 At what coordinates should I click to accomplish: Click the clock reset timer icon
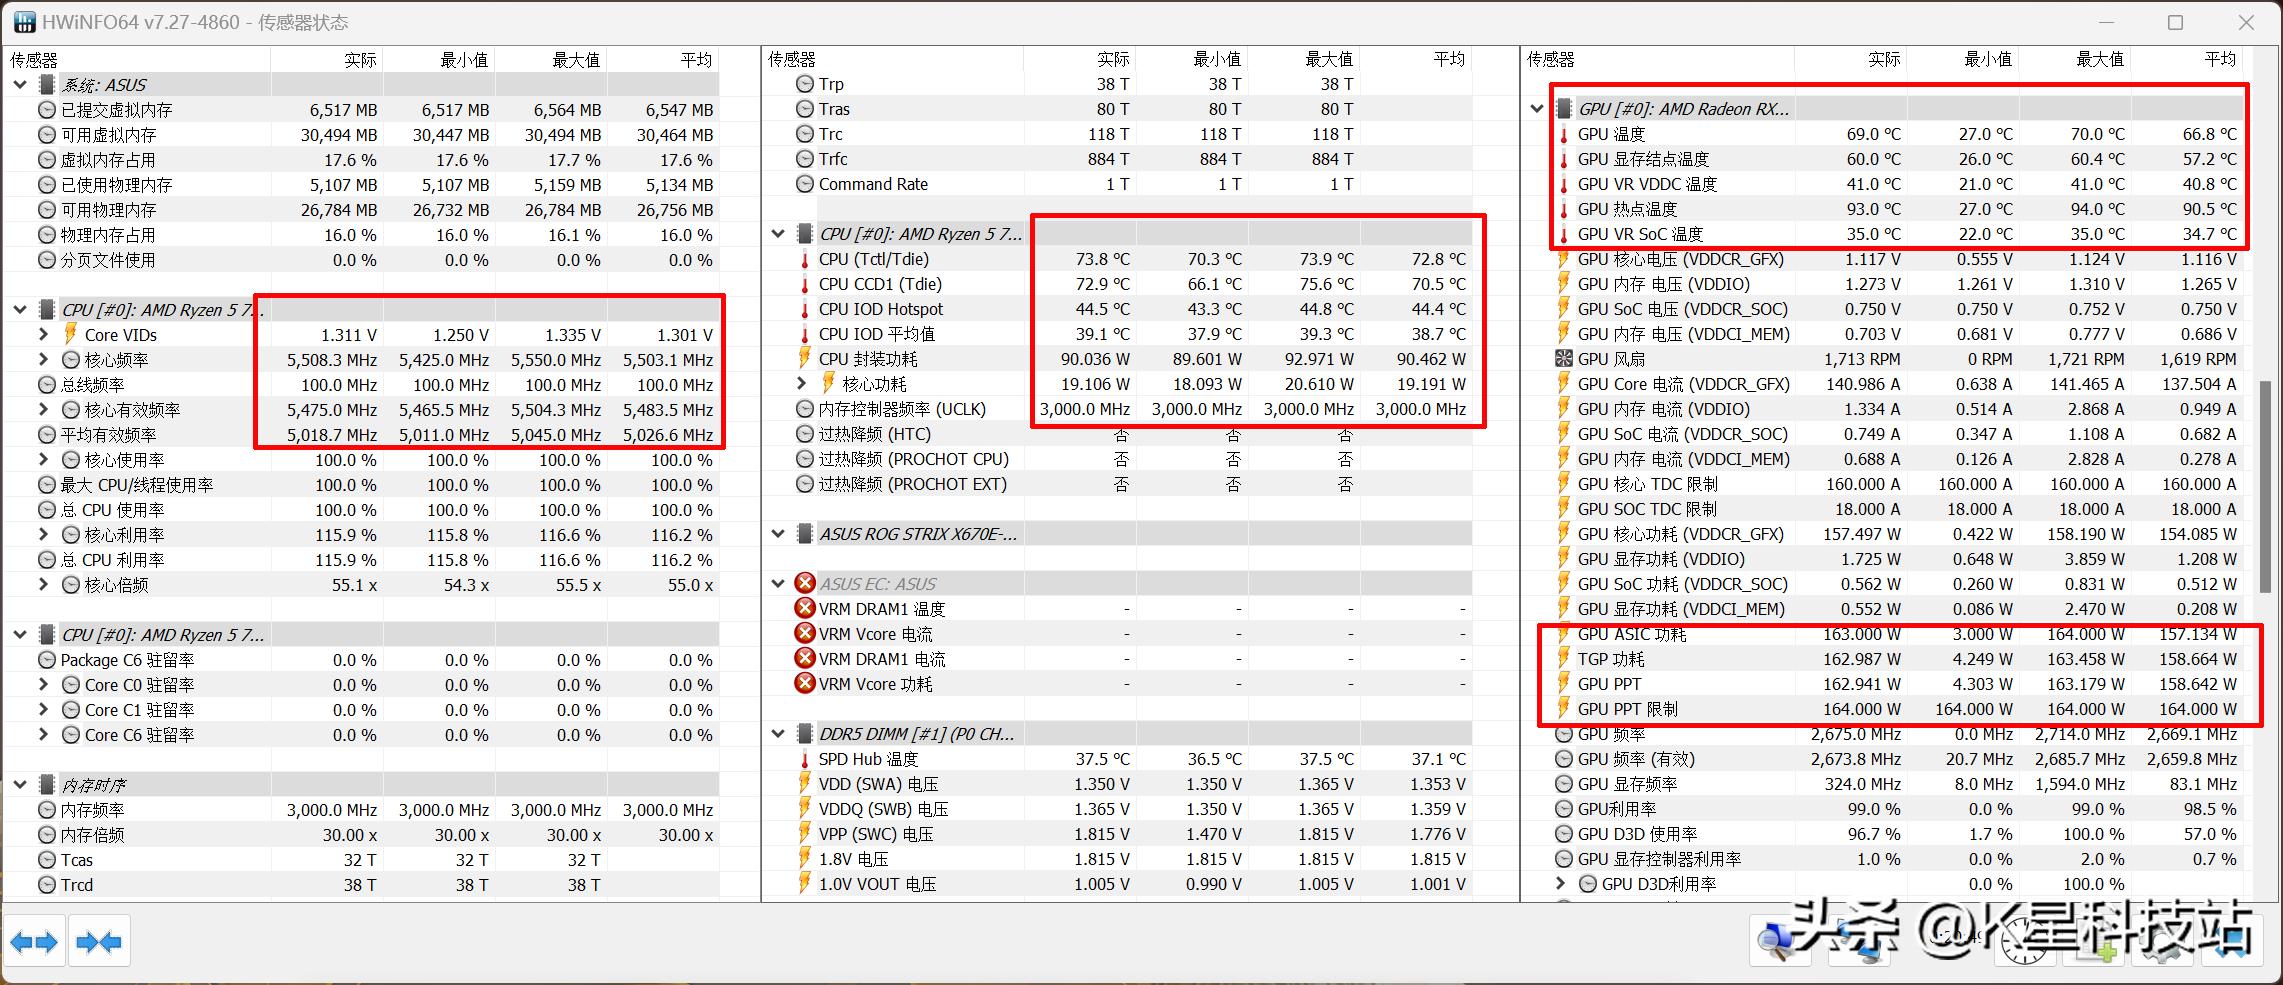tap(2024, 942)
